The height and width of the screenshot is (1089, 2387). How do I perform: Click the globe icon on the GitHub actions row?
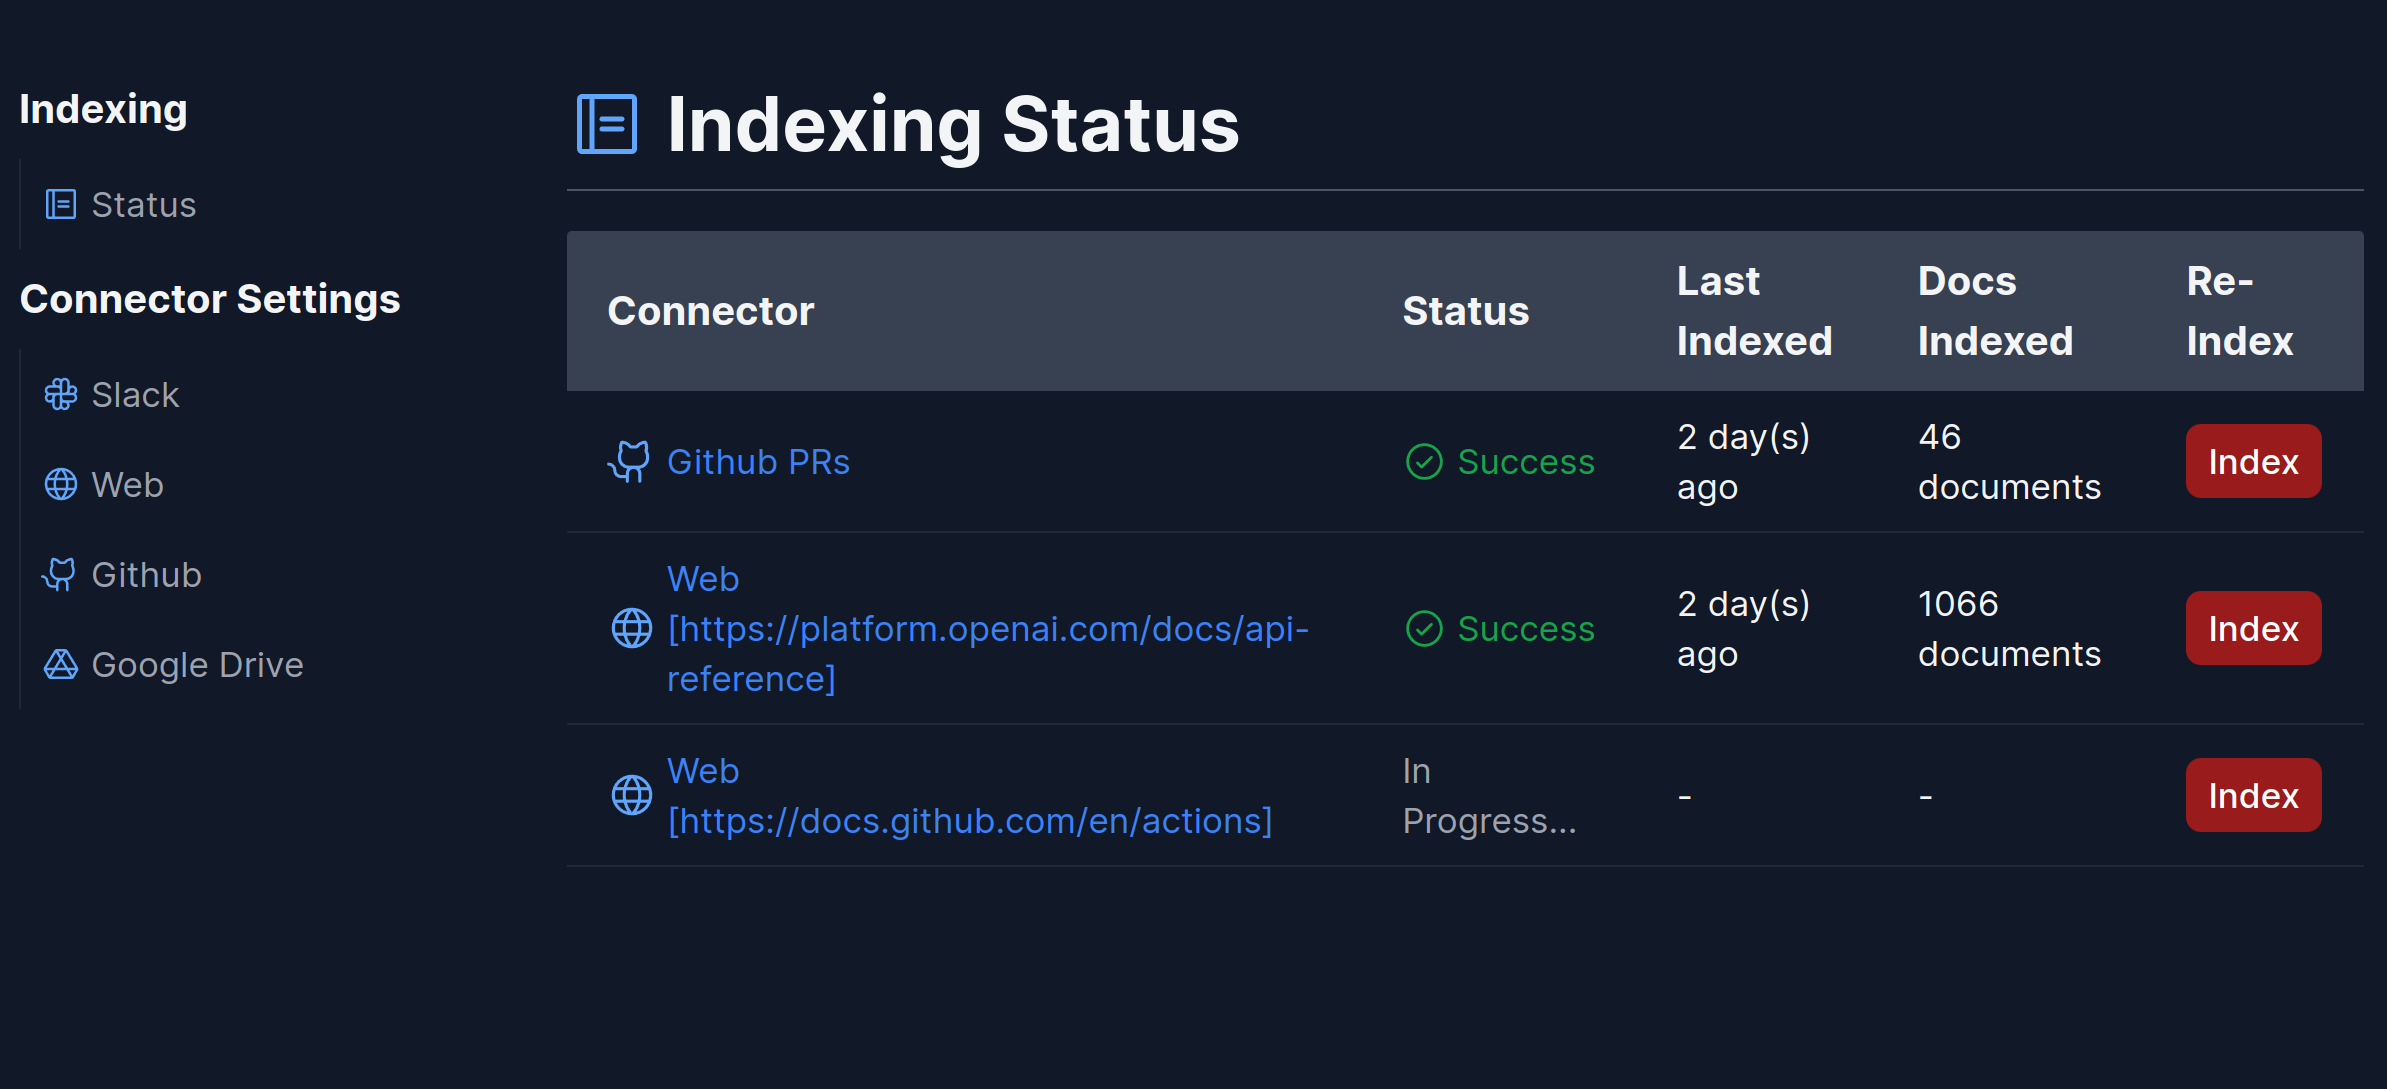tap(631, 795)
